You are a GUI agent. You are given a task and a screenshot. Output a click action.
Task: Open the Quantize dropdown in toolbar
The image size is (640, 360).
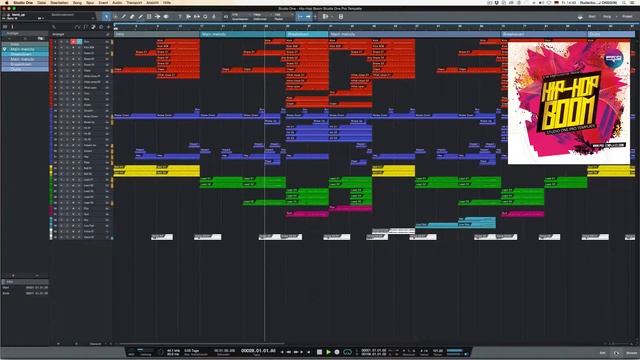(x=240, y=17)
